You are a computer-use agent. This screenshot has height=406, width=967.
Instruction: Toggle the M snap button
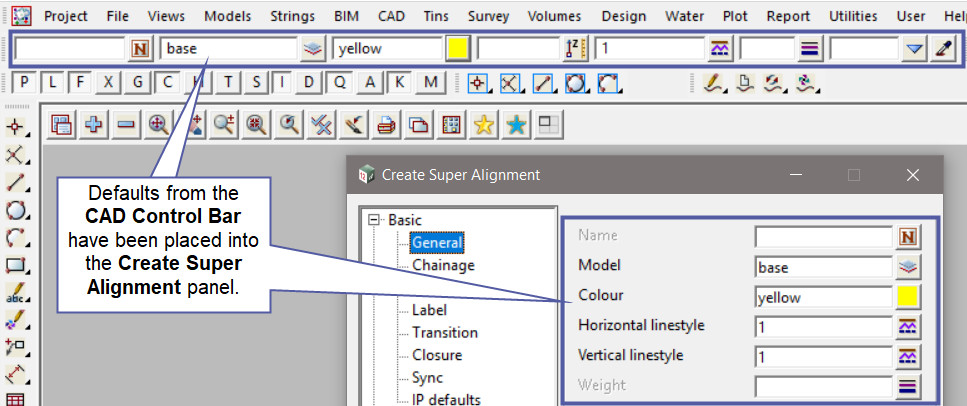tap(429, 83)
